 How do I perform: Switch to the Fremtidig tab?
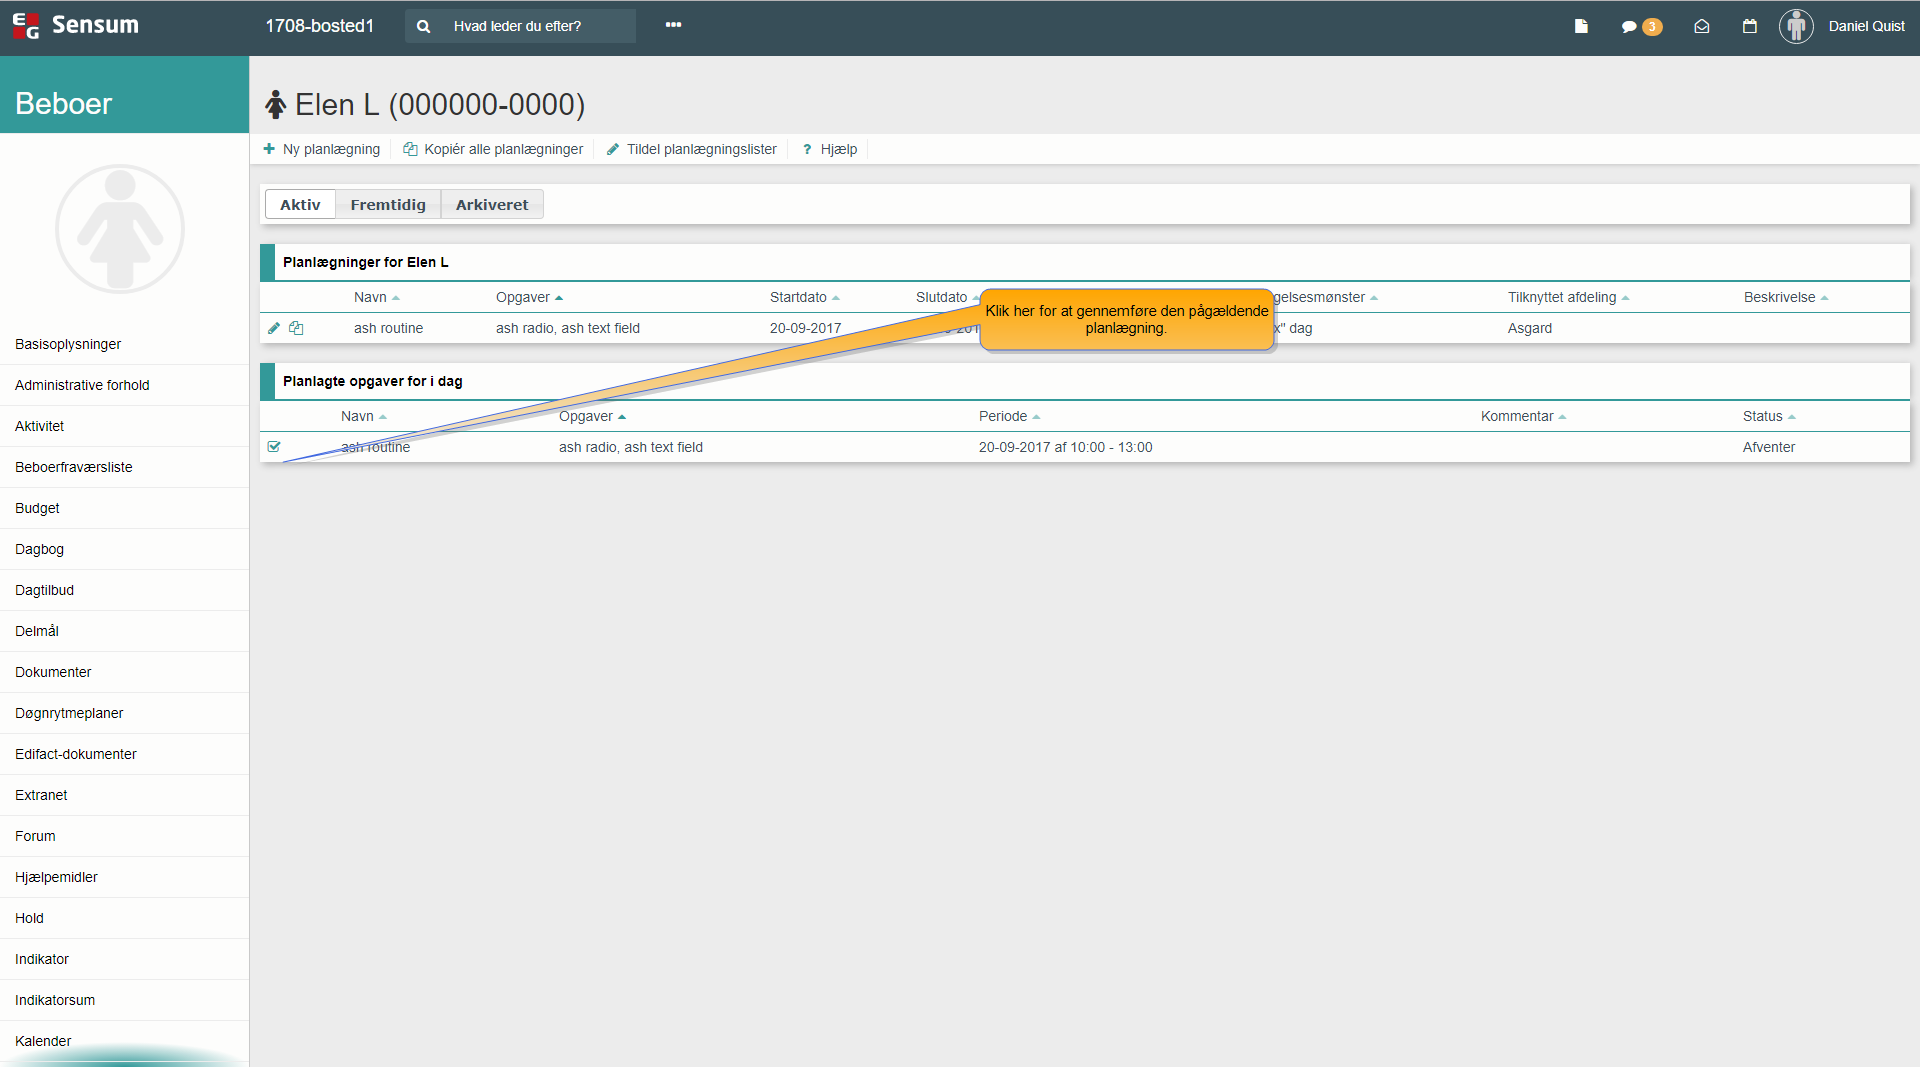[388, 204]
